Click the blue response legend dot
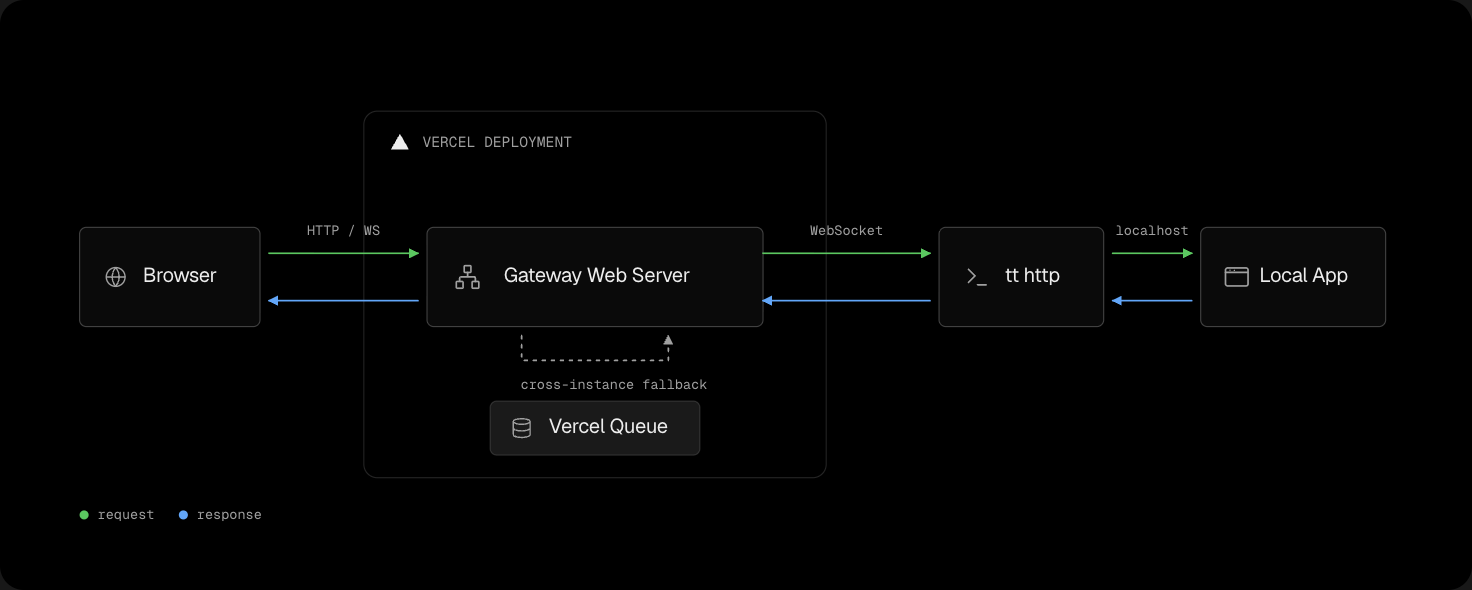 [x=183, y=515]
